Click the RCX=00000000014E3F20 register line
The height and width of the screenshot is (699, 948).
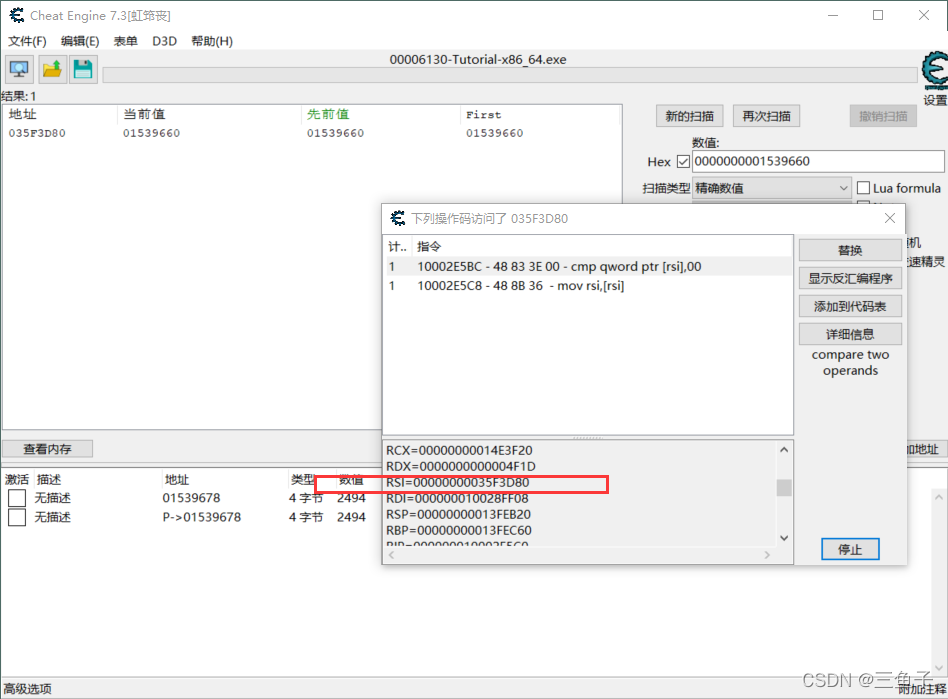click(459, 450)
